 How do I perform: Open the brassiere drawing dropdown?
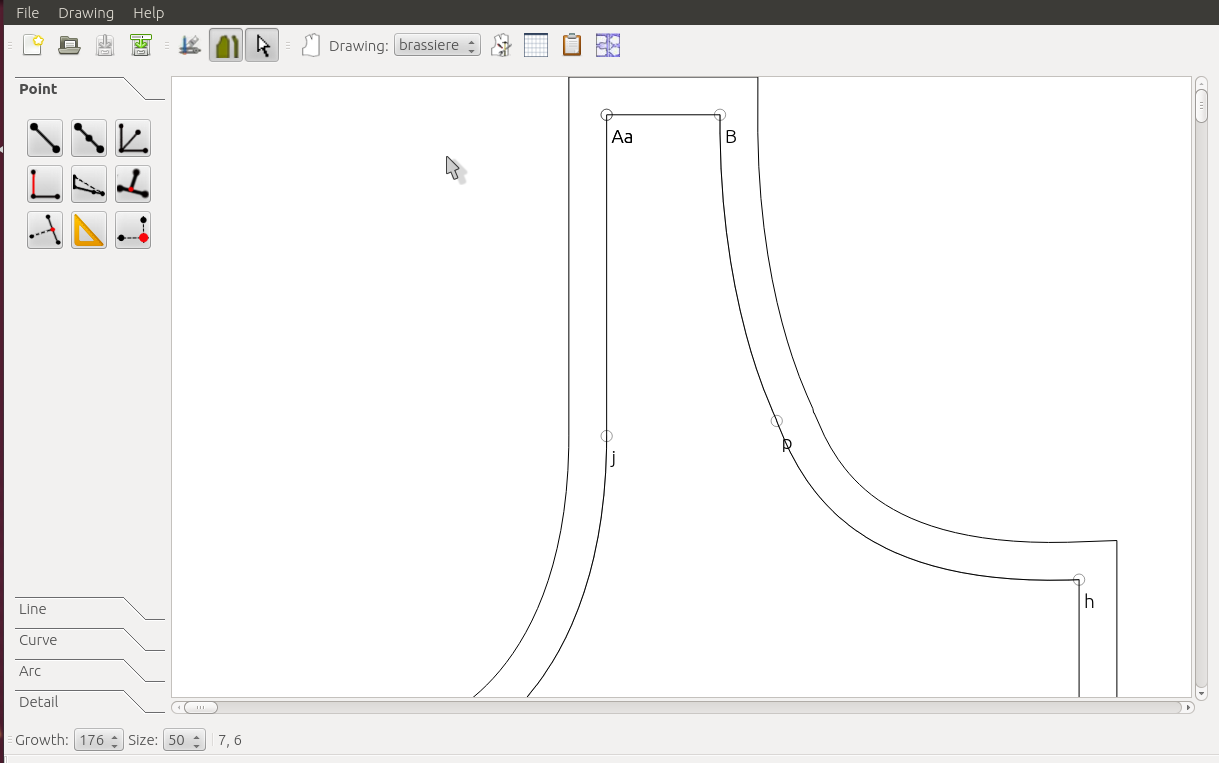437,44
